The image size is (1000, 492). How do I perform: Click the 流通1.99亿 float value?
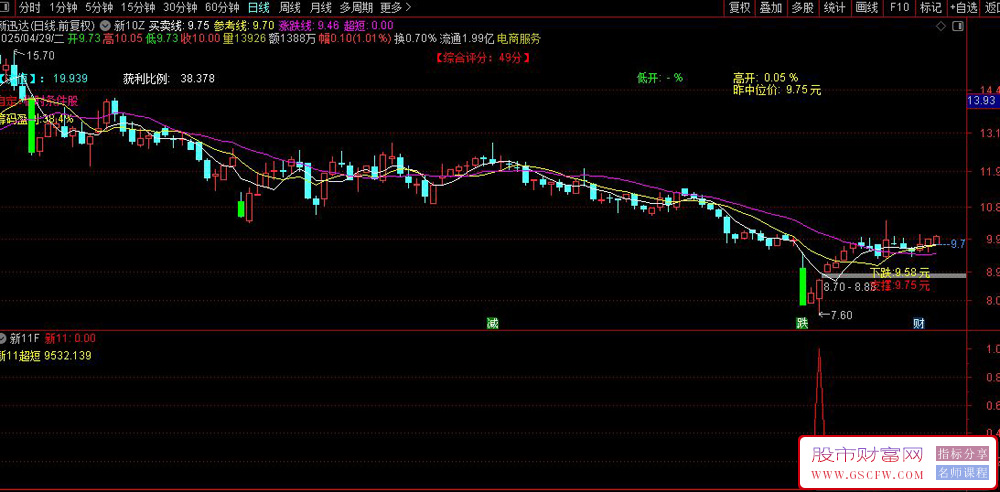tap(466, 38)
